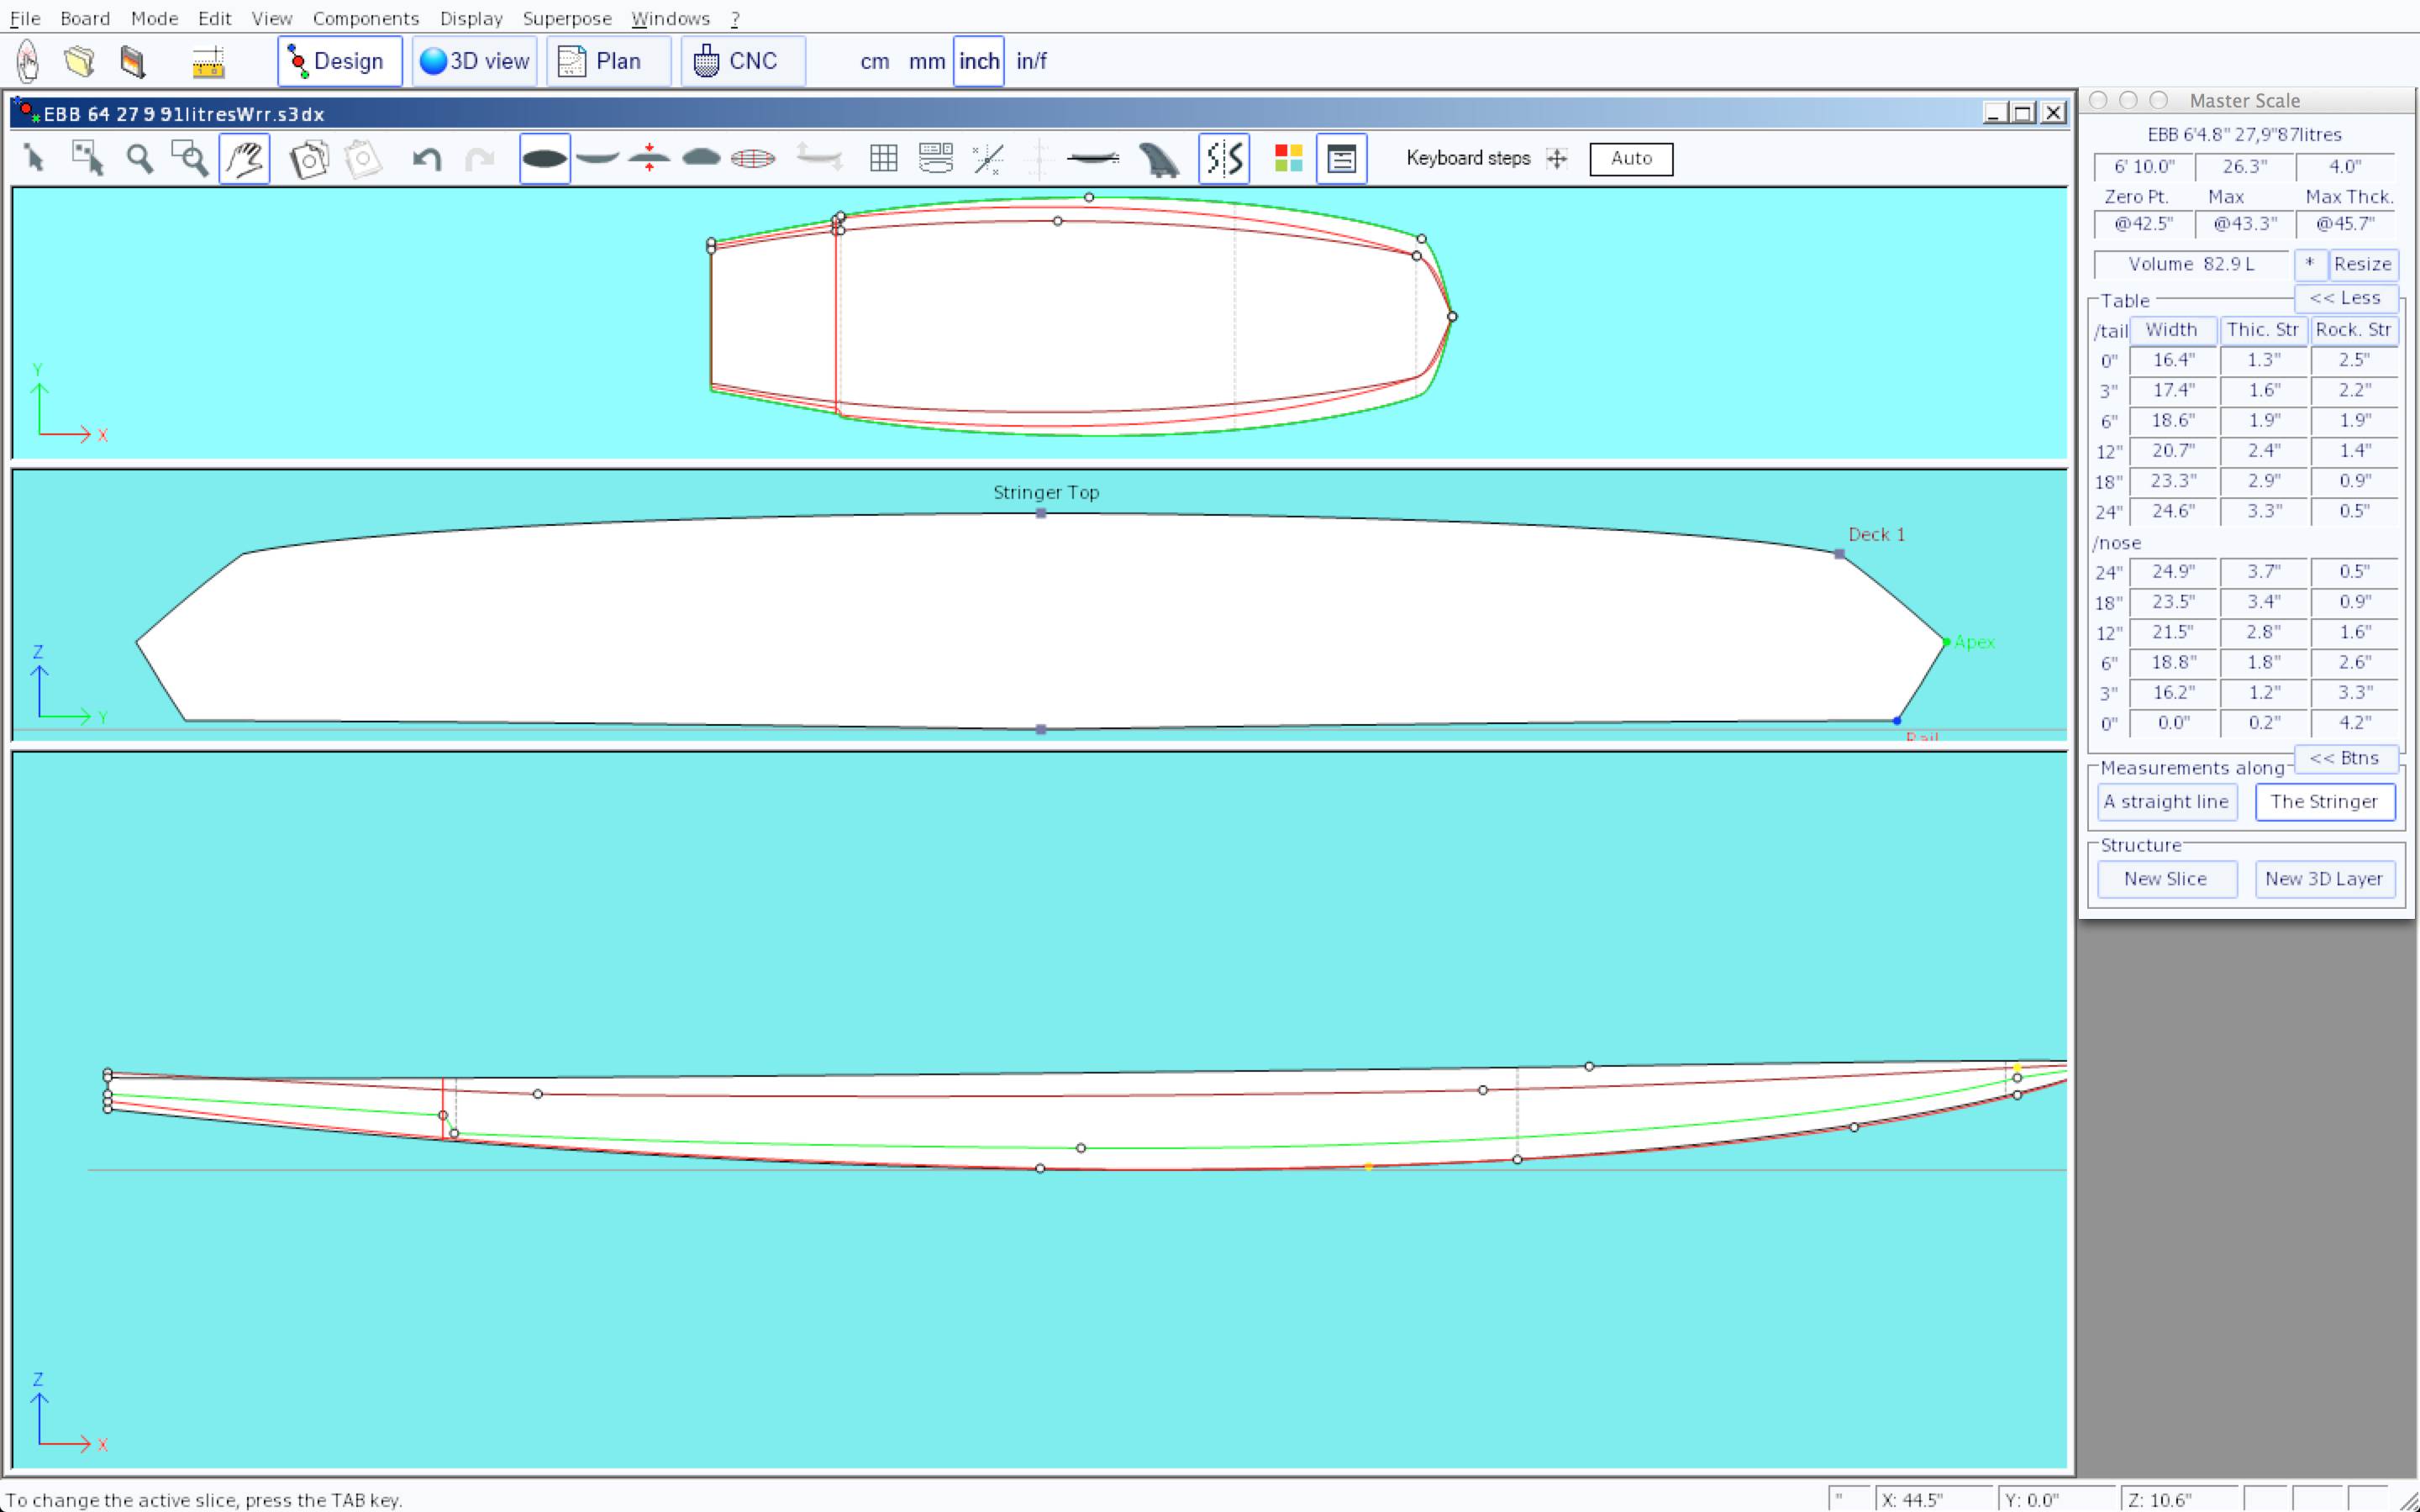Image resolution: width=2420 pixels, height=1512 pixels.
Task: Open the grid display icon
Action: point(883,159)
